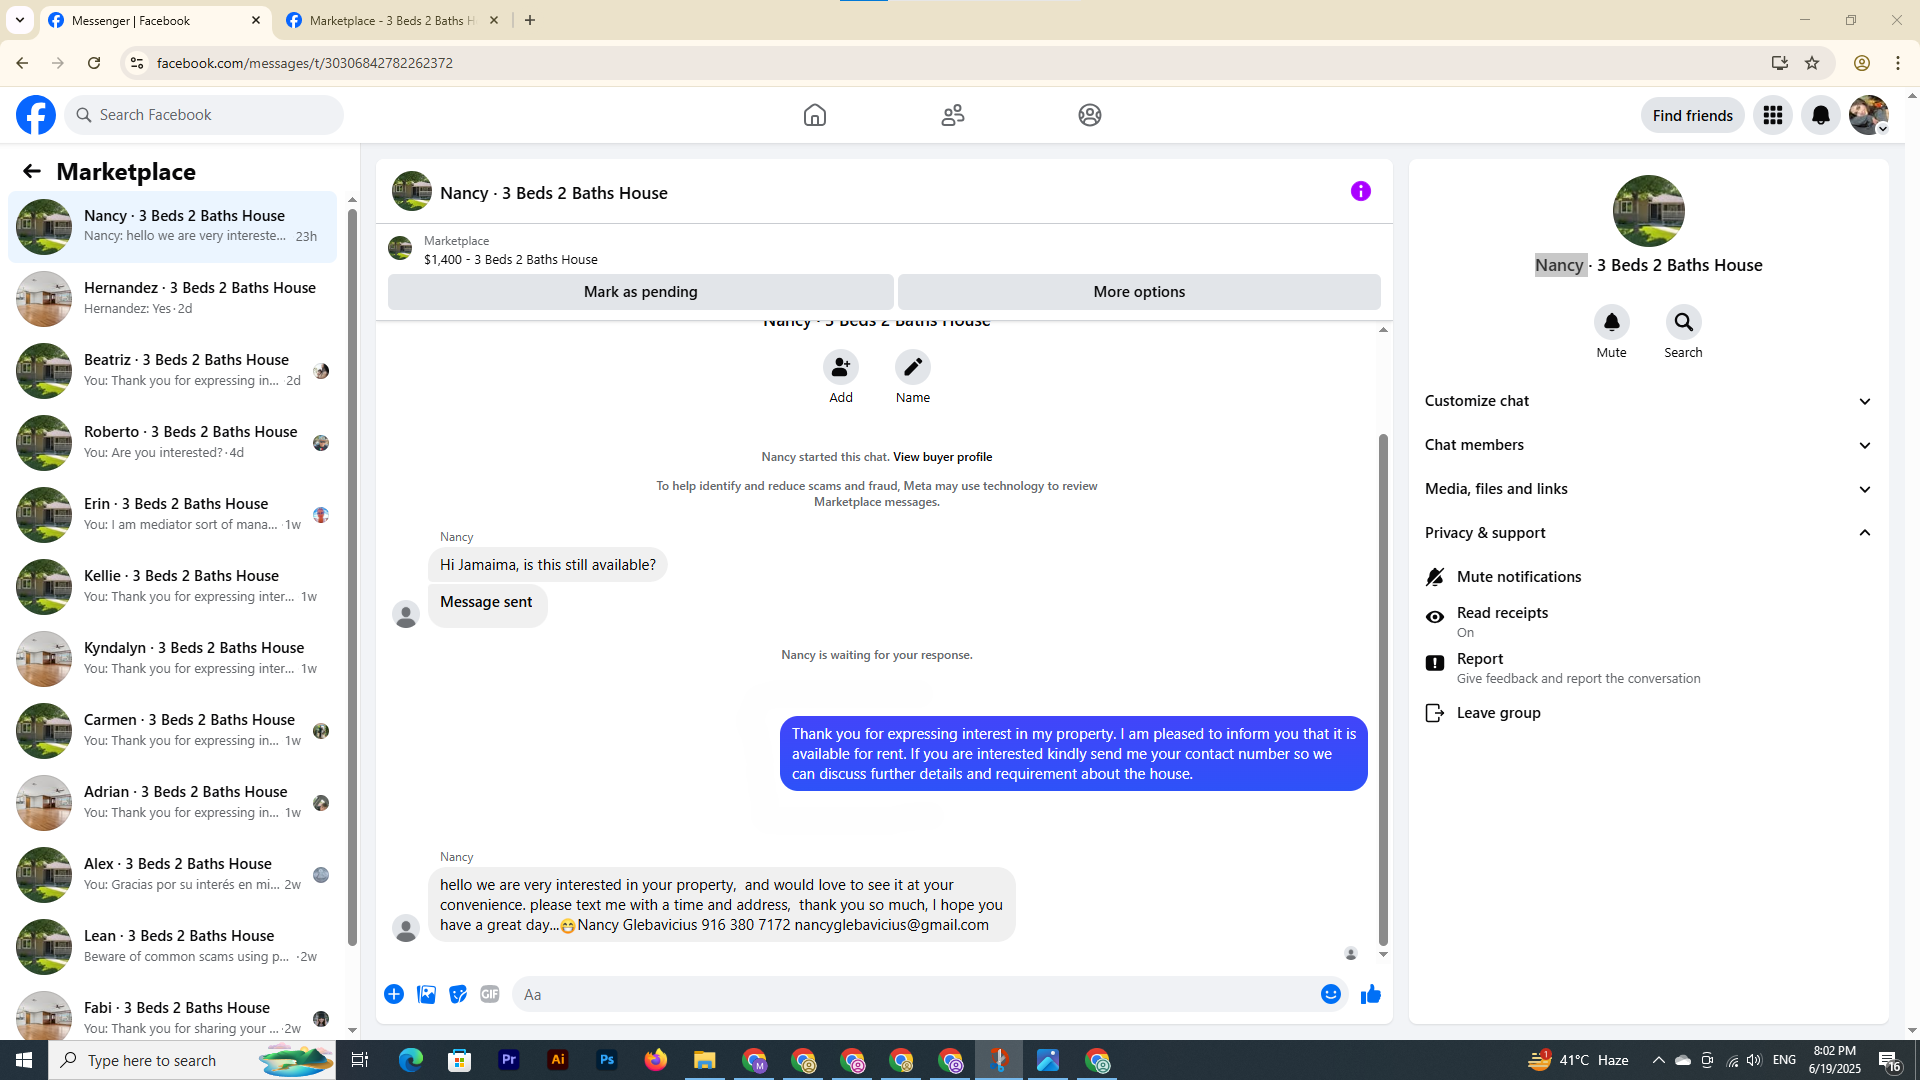Viewport: 1920px width, 1080px height.
Task: Open the Friends icon in top navigation
Action: 953,115
